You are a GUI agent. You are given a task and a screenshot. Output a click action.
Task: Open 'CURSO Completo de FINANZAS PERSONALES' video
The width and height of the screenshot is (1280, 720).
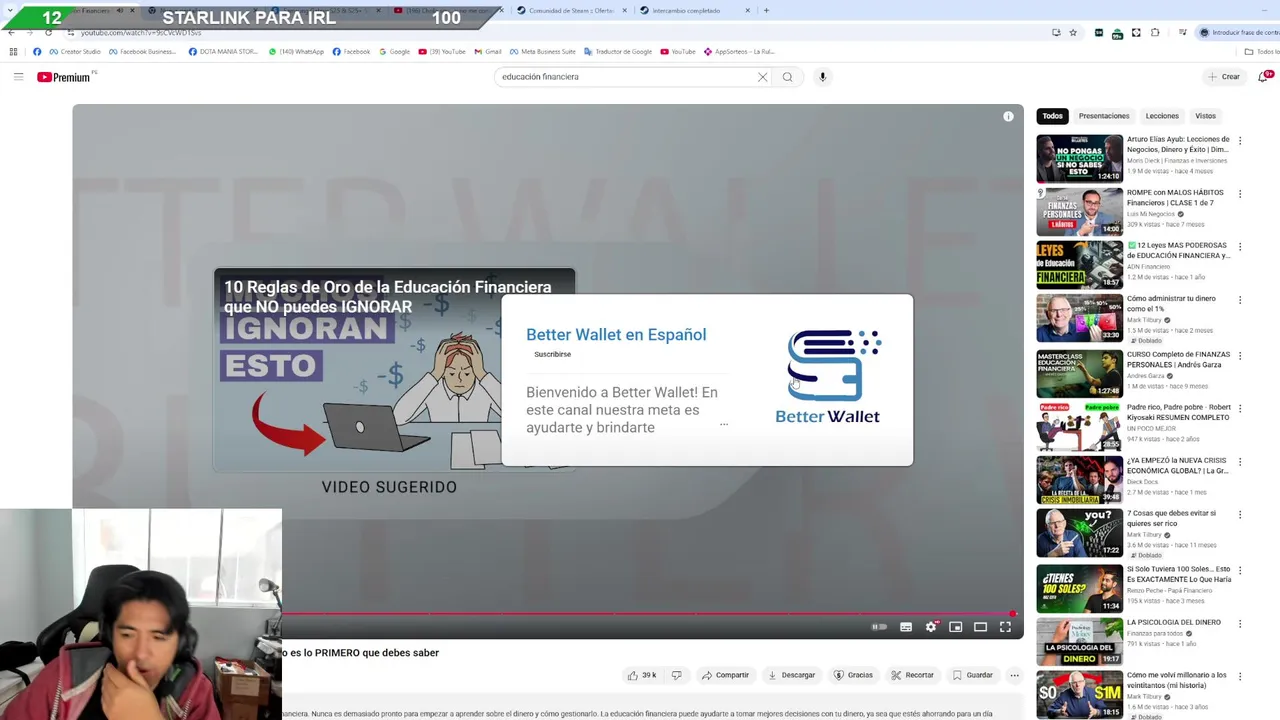[x=1178, y=359]
